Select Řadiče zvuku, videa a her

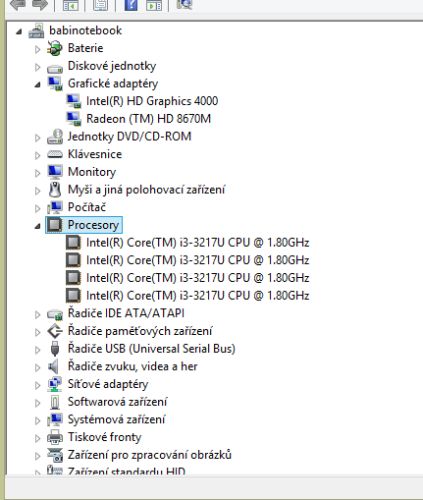tap(133, 366)
